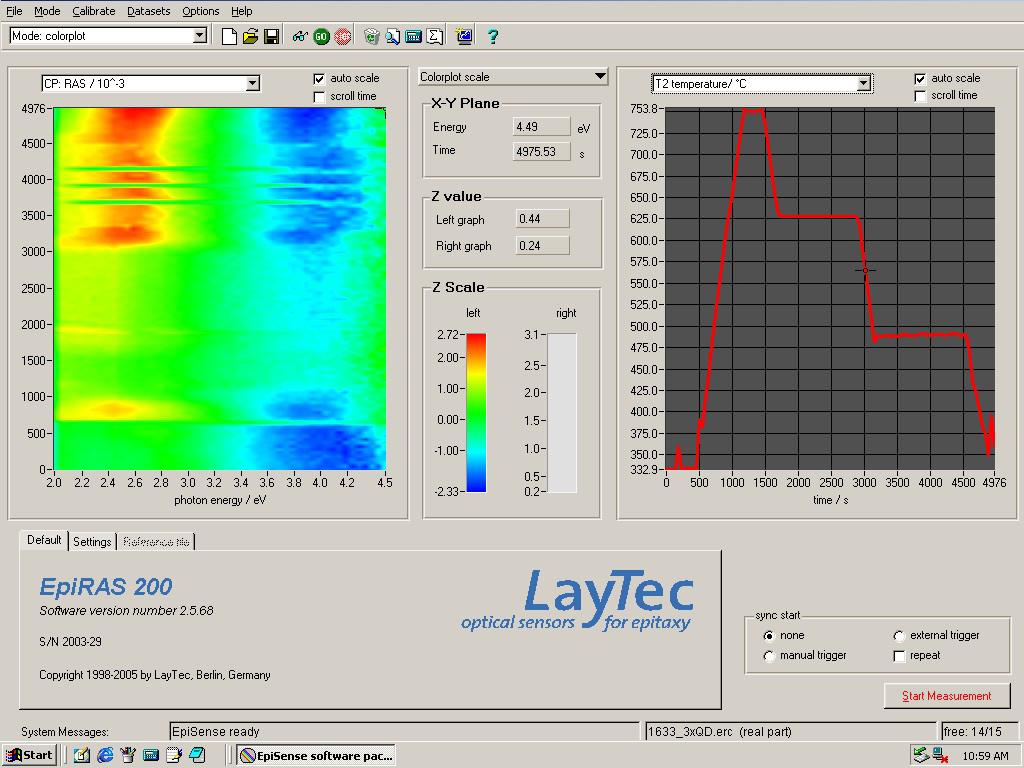Screen dimensions: 1024x768
Task: Click the Right graph Z value field
Action: pyautogui.click(x=542, y=246)
